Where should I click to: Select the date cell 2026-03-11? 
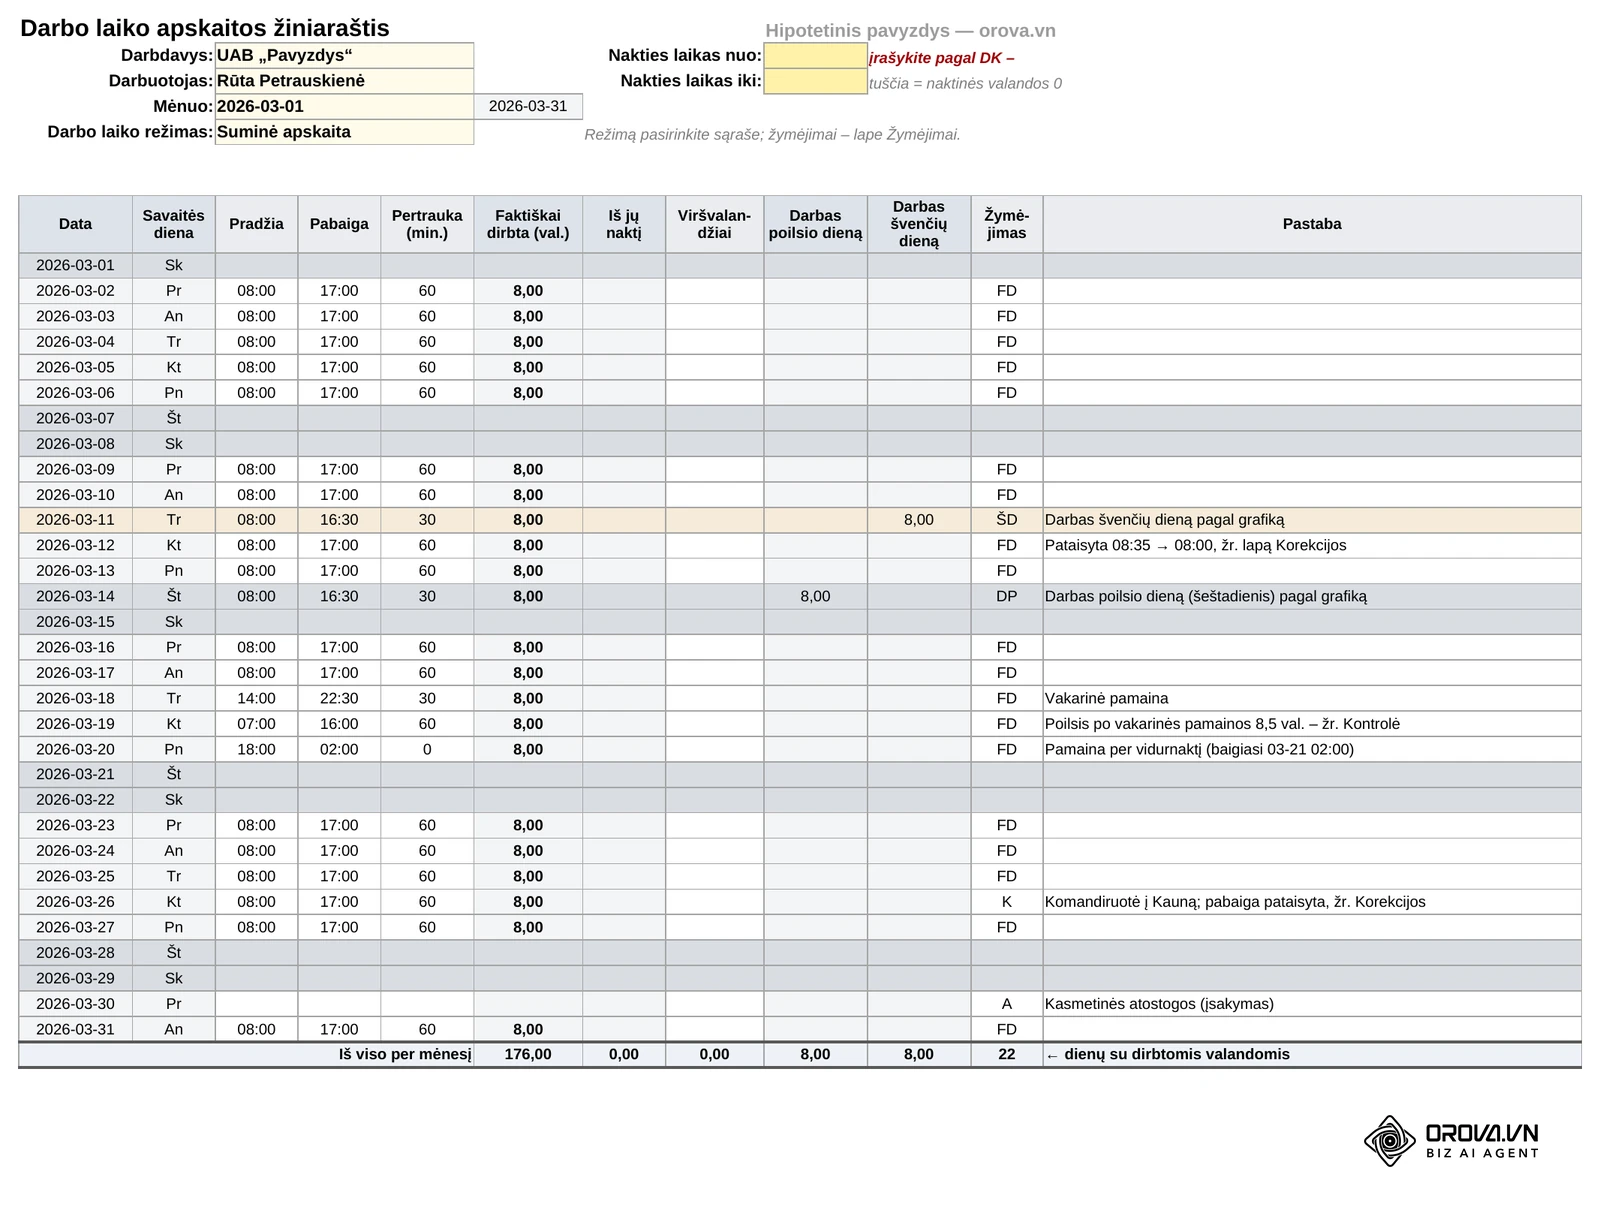(x=75, y=520)
